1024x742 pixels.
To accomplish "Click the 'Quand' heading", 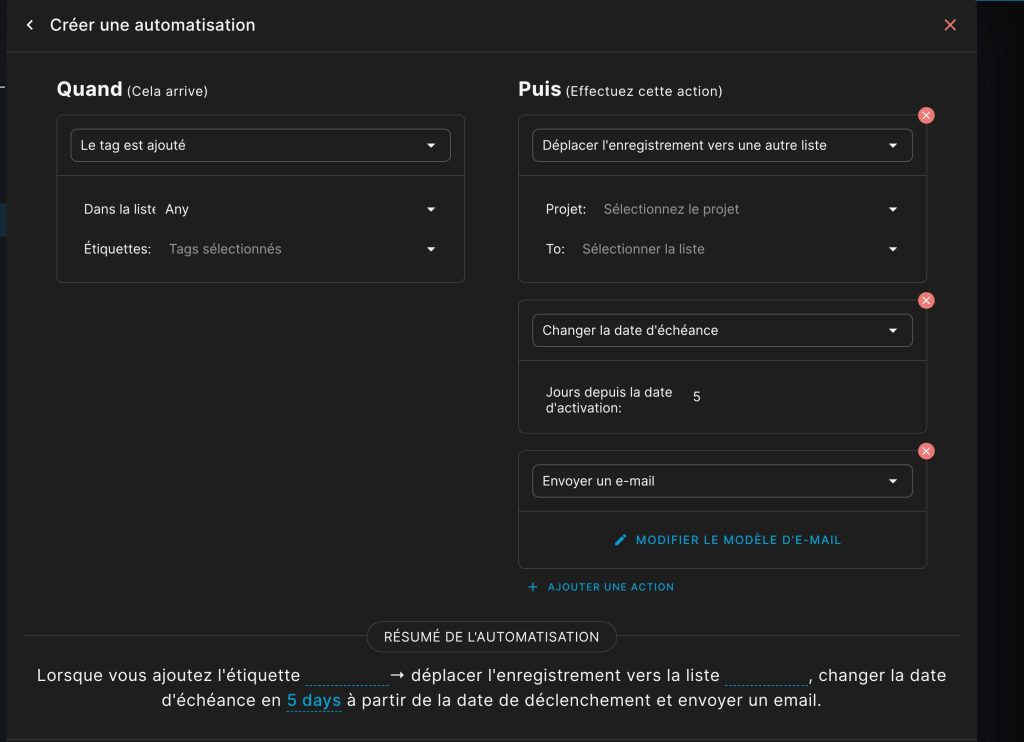I will (89, 89).
